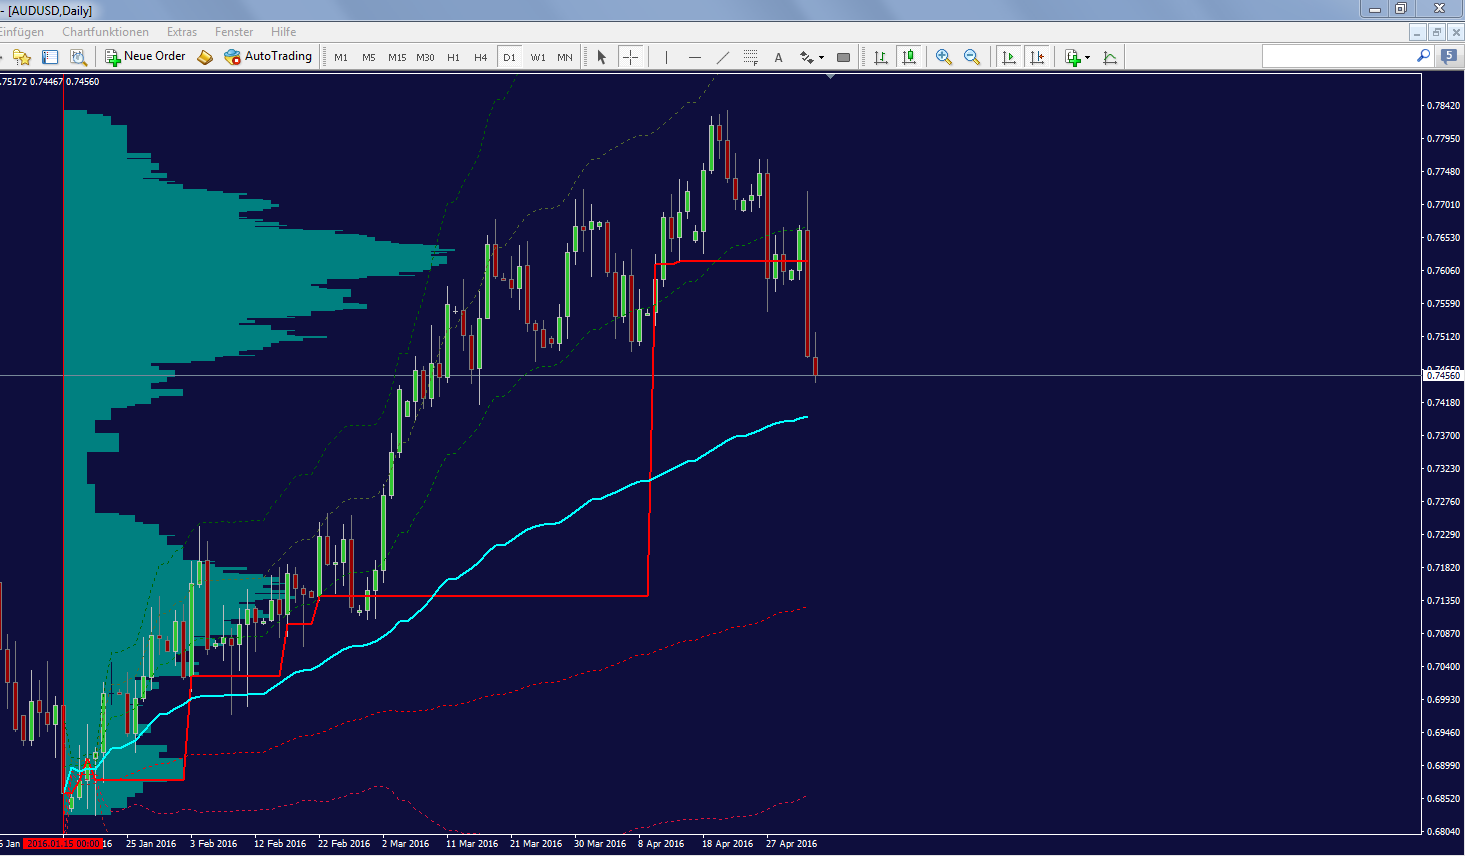Toggle the AutoTrading button
Image resolution: width=1465 pixels, height=856 pixels.
268,57
